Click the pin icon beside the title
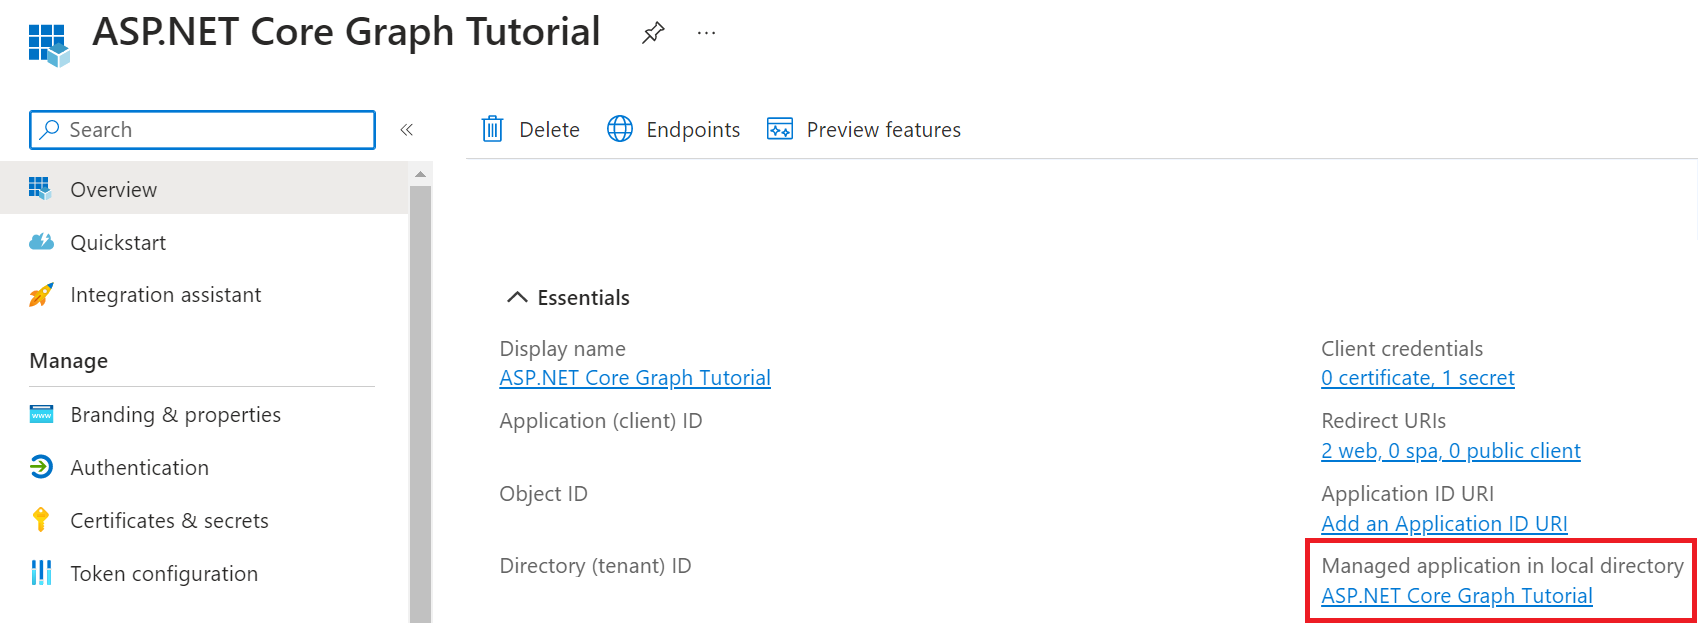This screenshot has width=1698, height=623. tap(653, 33)
